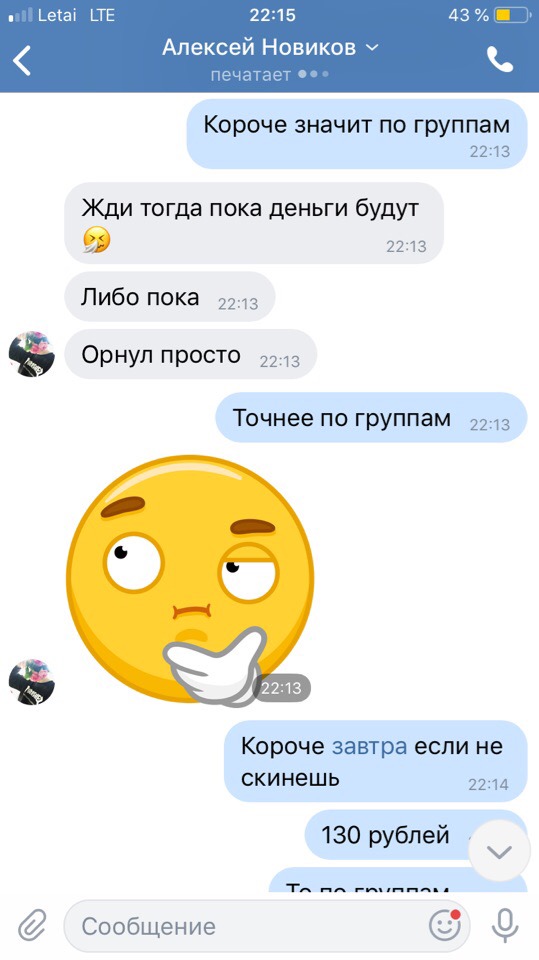This screenshot has height=960, width=539.
Task: Select the Либо пока message bubble
Action: click(170, 297)
